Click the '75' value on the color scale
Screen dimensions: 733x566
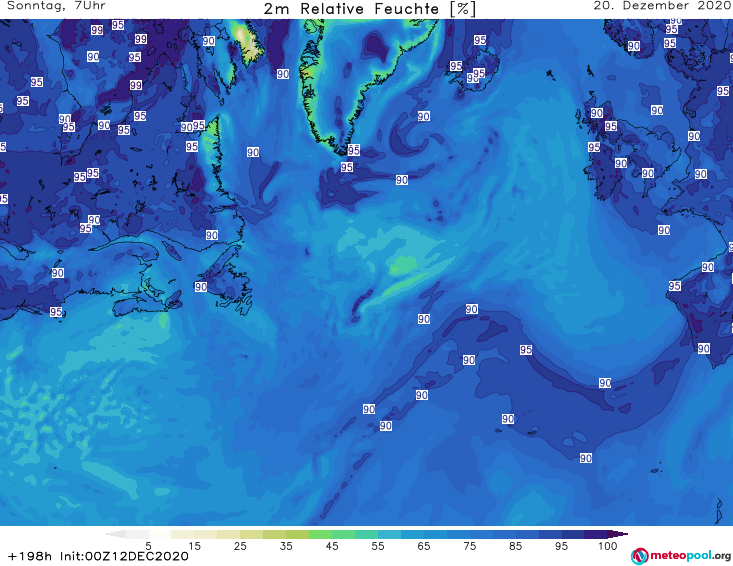(x=470, y=546)
